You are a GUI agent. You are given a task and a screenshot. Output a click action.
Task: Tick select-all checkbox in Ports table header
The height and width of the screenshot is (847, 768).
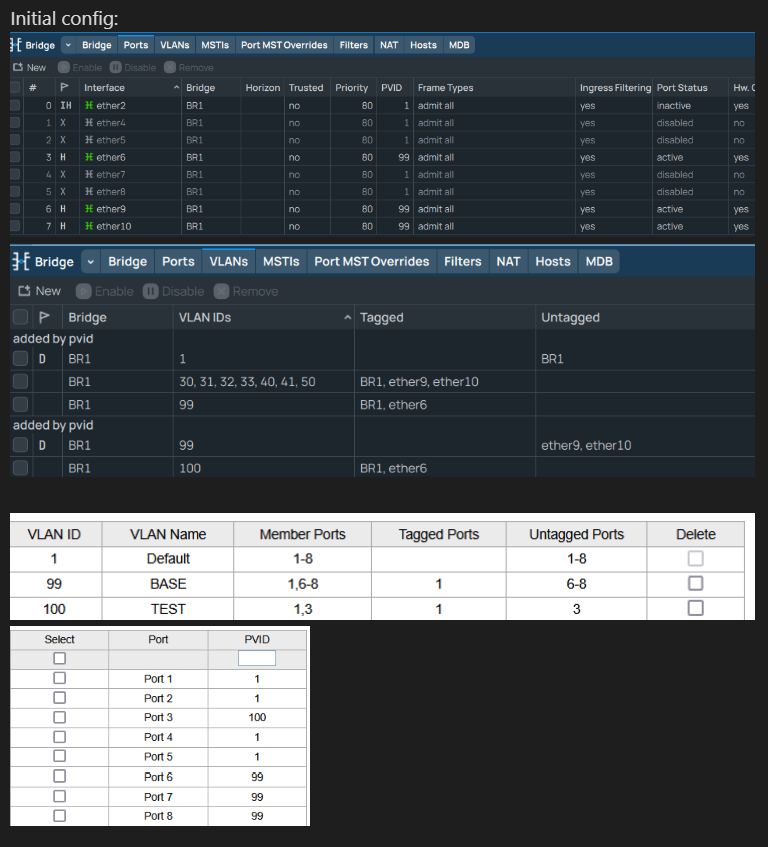click(x=15, y=88)
